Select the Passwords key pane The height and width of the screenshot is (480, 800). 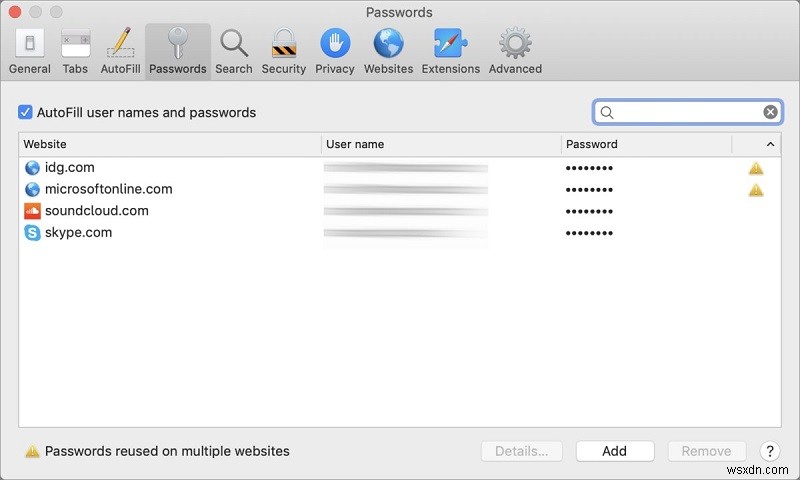(x=178, y=52)
